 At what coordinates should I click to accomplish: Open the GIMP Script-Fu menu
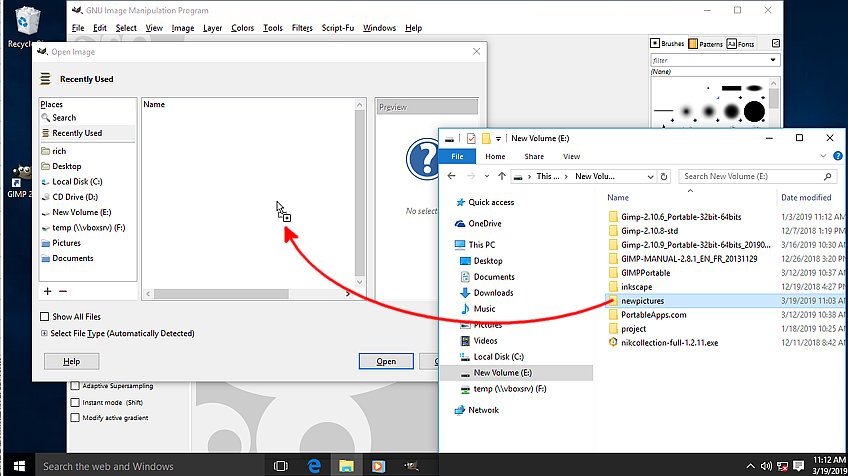tap(337, 28)
